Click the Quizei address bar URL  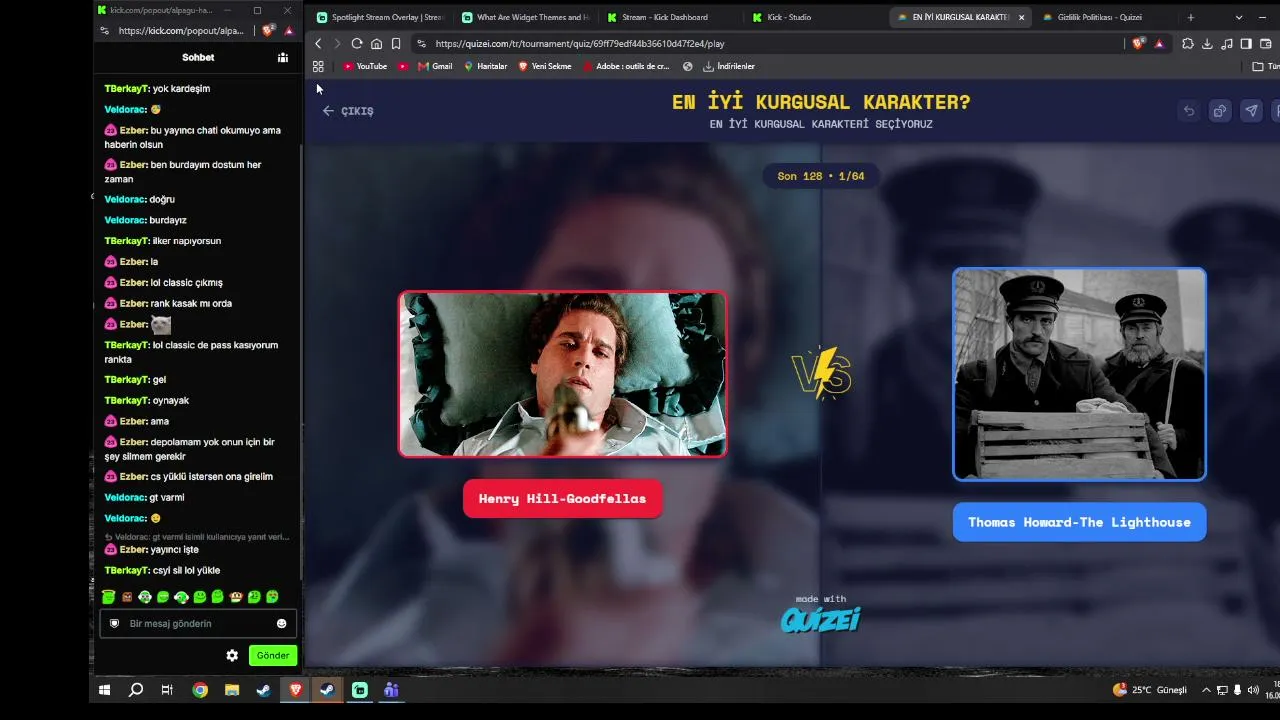click(x=580, y=44)
